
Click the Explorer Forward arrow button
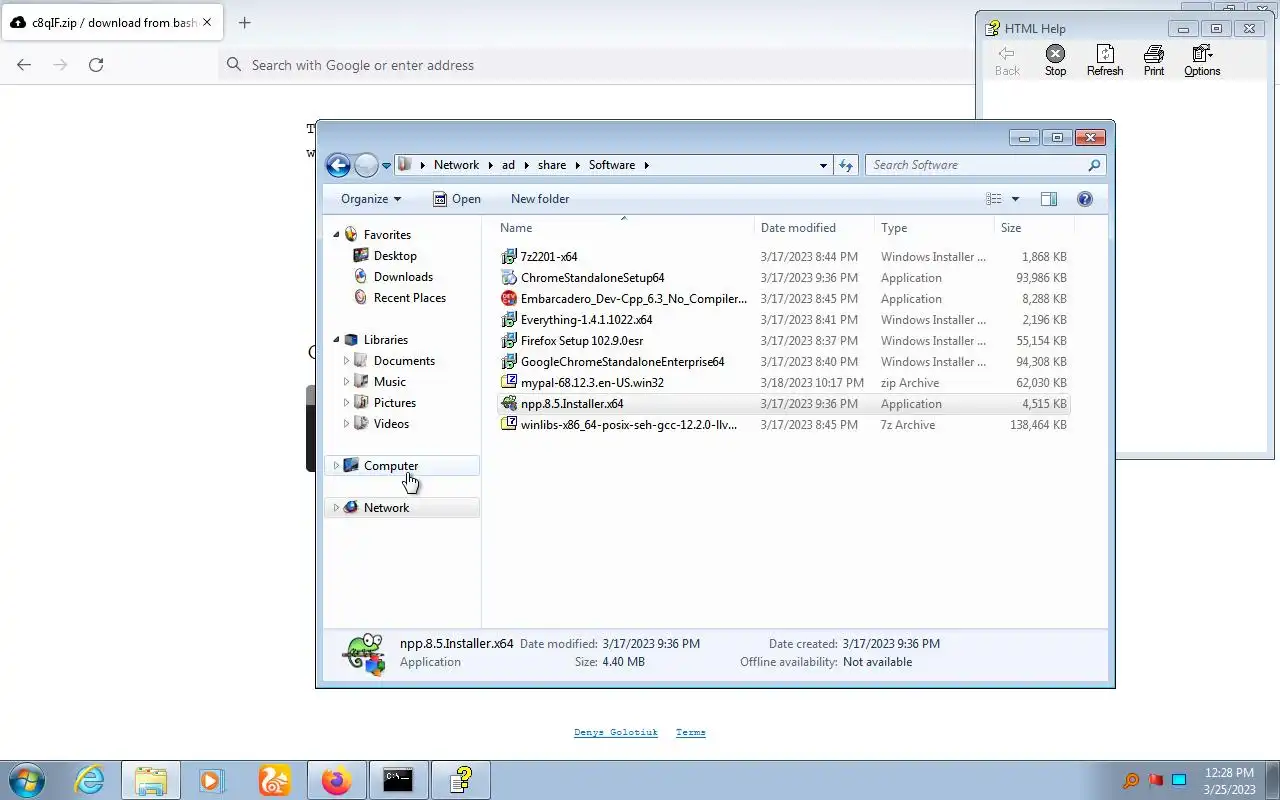tap(366, 165)
